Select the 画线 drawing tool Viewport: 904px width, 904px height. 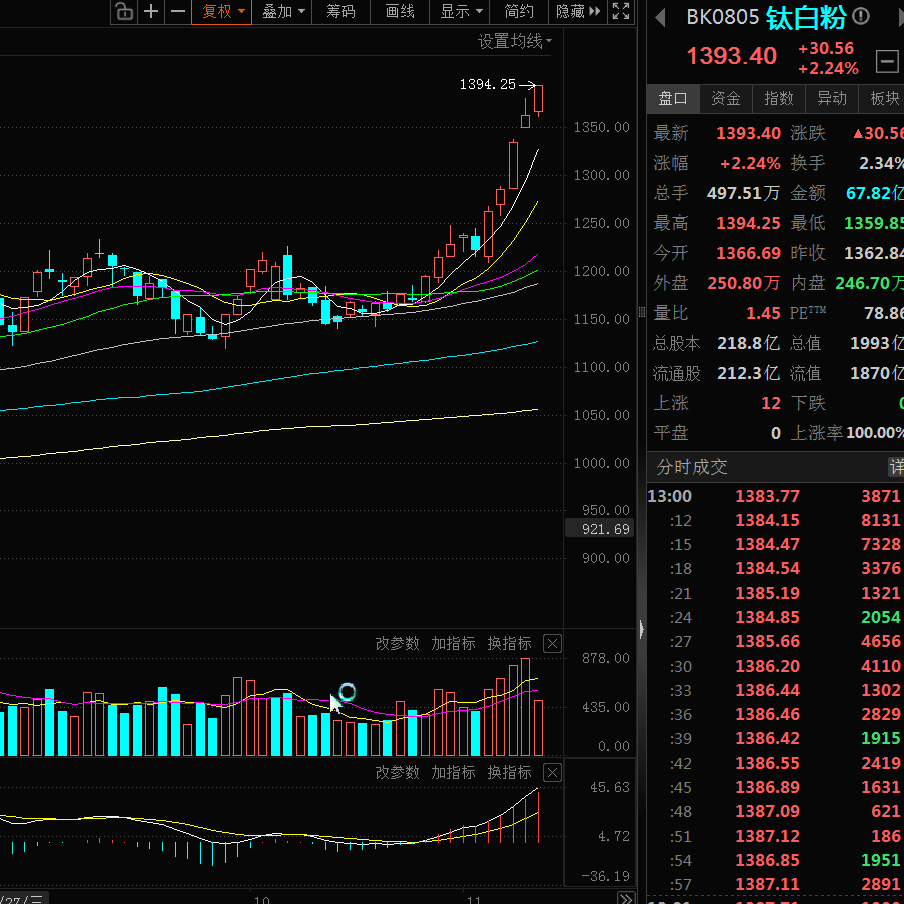(x=400, y=12)
